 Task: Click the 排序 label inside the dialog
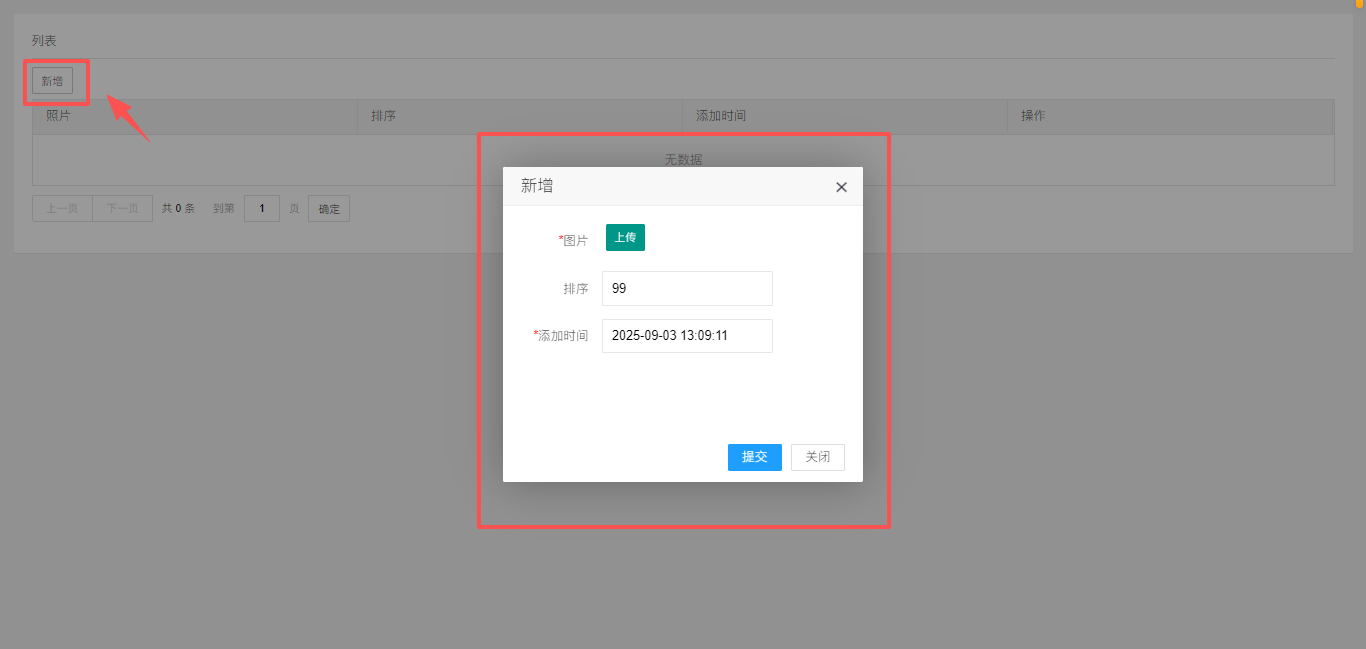(x=575, y=289)
